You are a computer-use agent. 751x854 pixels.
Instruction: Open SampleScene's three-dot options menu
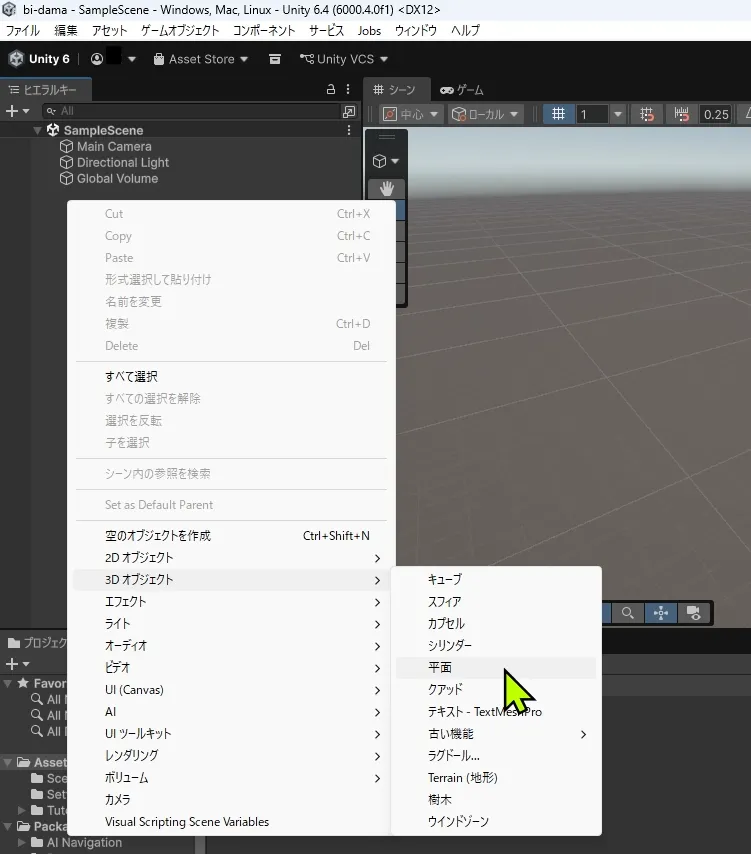(348, 130)
